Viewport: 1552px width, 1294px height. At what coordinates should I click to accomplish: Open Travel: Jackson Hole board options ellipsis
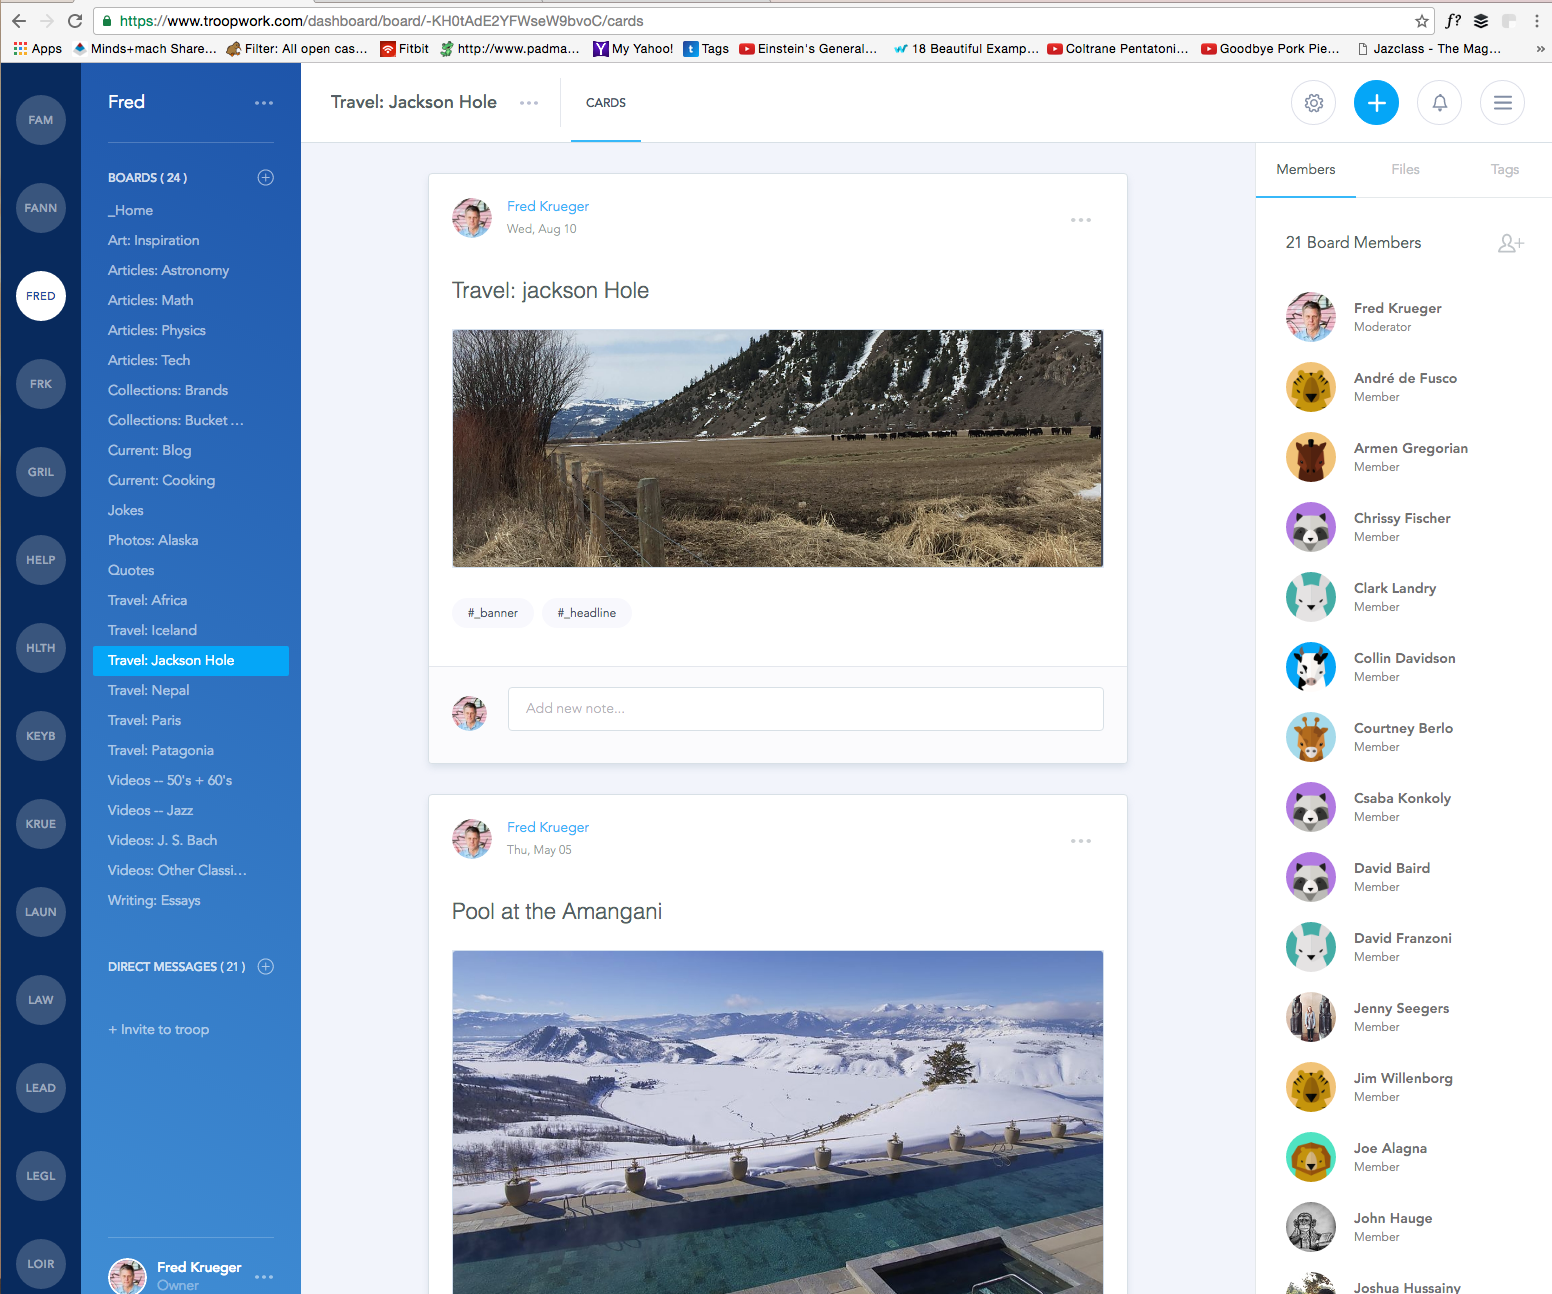click(x=529, y=103)
